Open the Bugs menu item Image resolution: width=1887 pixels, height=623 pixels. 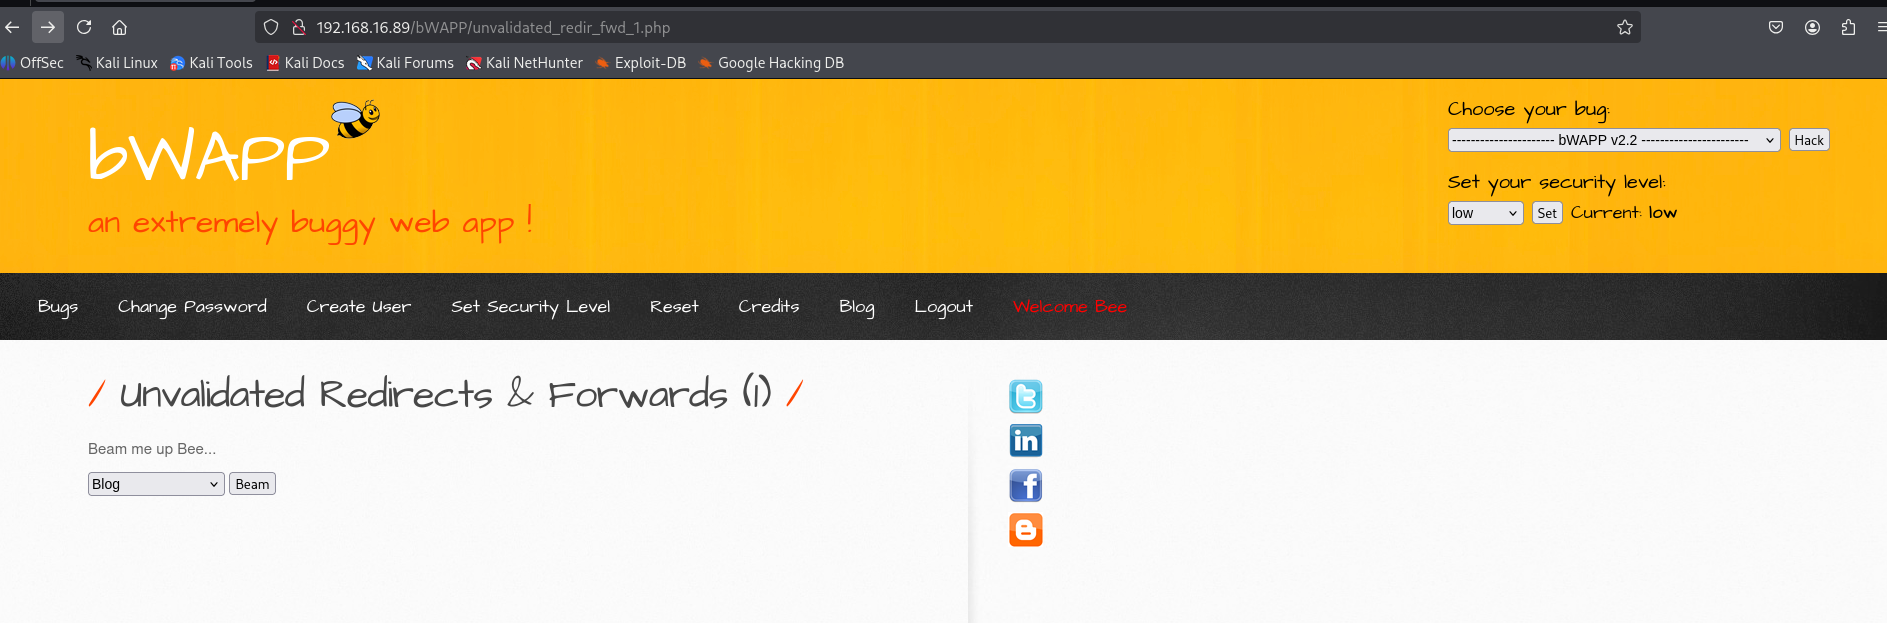pos(58,307)
